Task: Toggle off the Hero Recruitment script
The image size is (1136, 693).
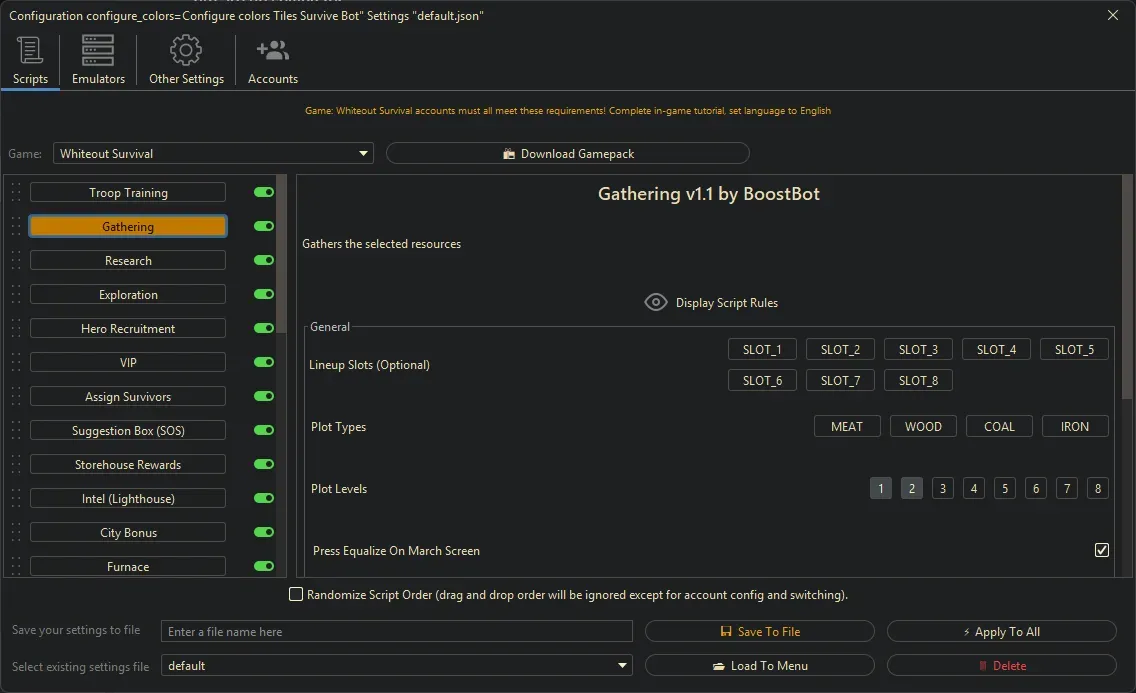Action: pos(264,329)
